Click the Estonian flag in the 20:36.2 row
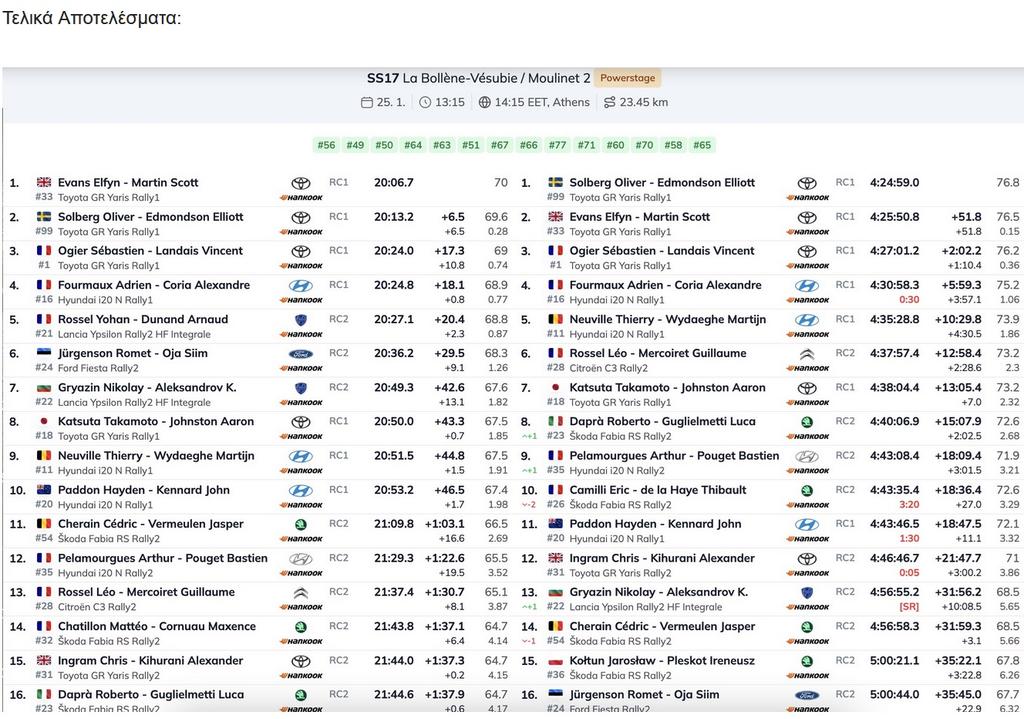The height and width of the screenshot is (719, 1024). 44,353
